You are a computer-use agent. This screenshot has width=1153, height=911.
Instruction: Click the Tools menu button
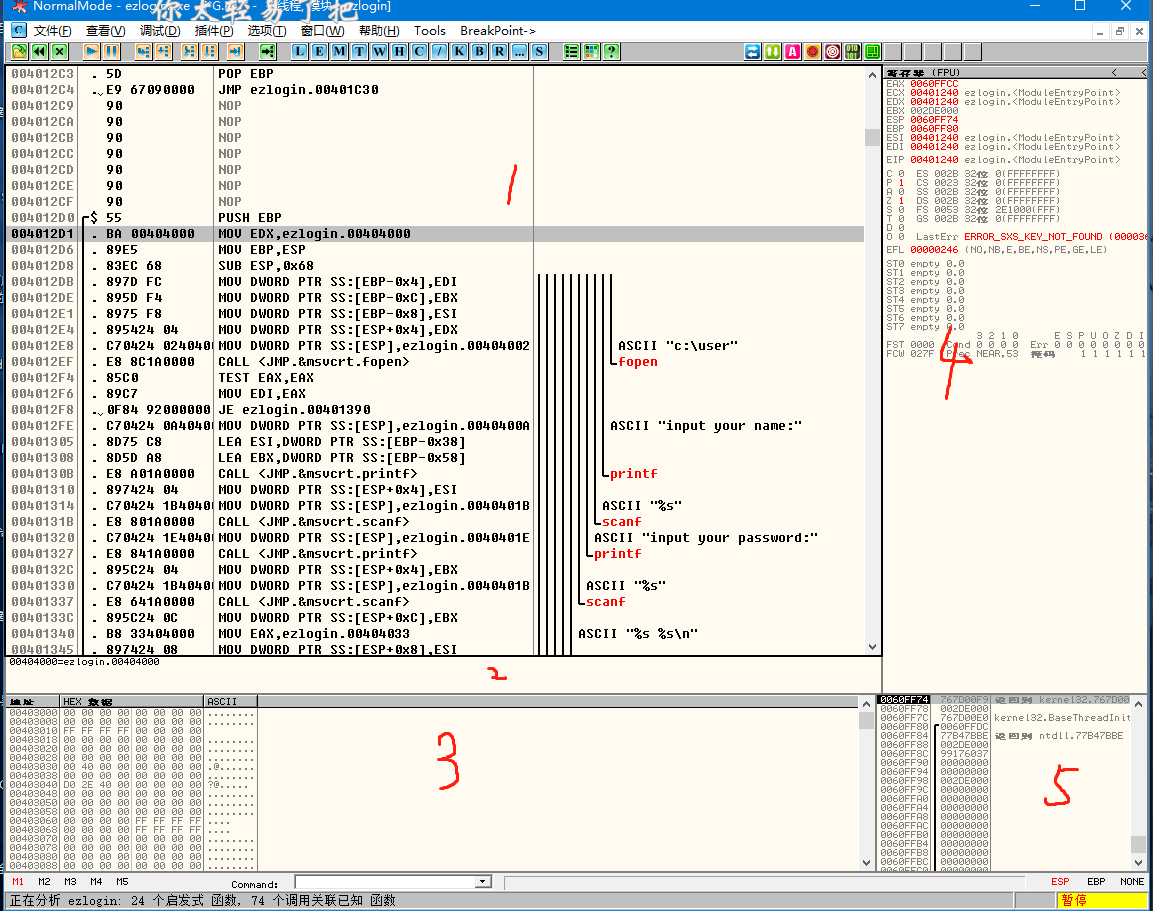pos(430,31)
